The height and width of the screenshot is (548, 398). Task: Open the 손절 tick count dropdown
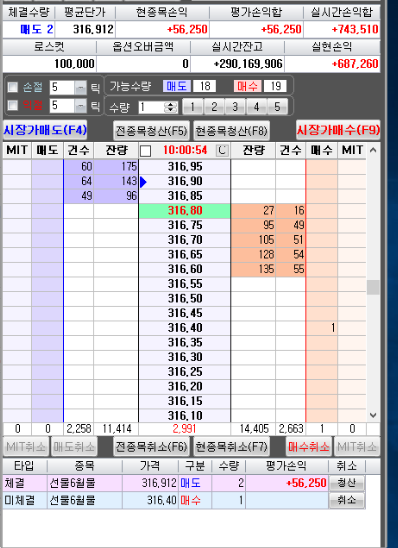point(80,87)
